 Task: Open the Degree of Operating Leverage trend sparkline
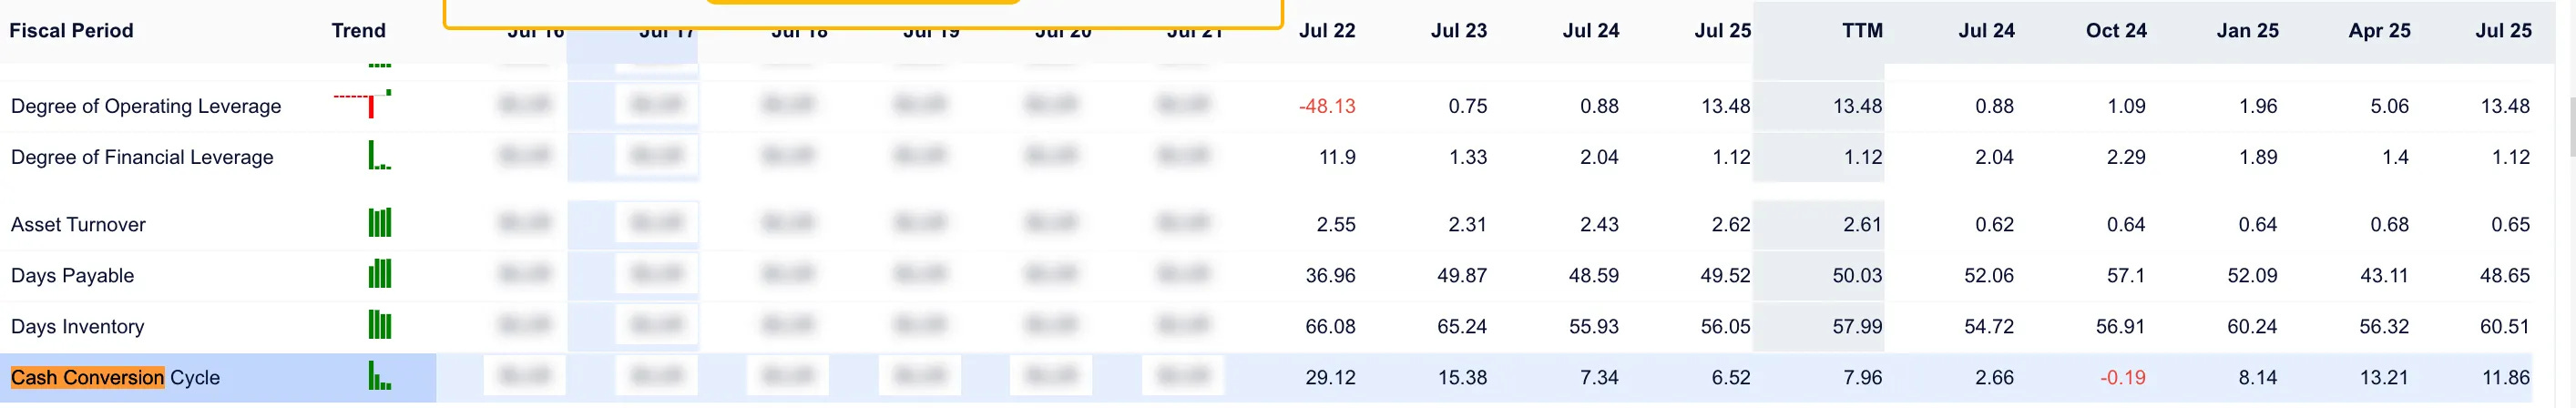click(362, 104)
